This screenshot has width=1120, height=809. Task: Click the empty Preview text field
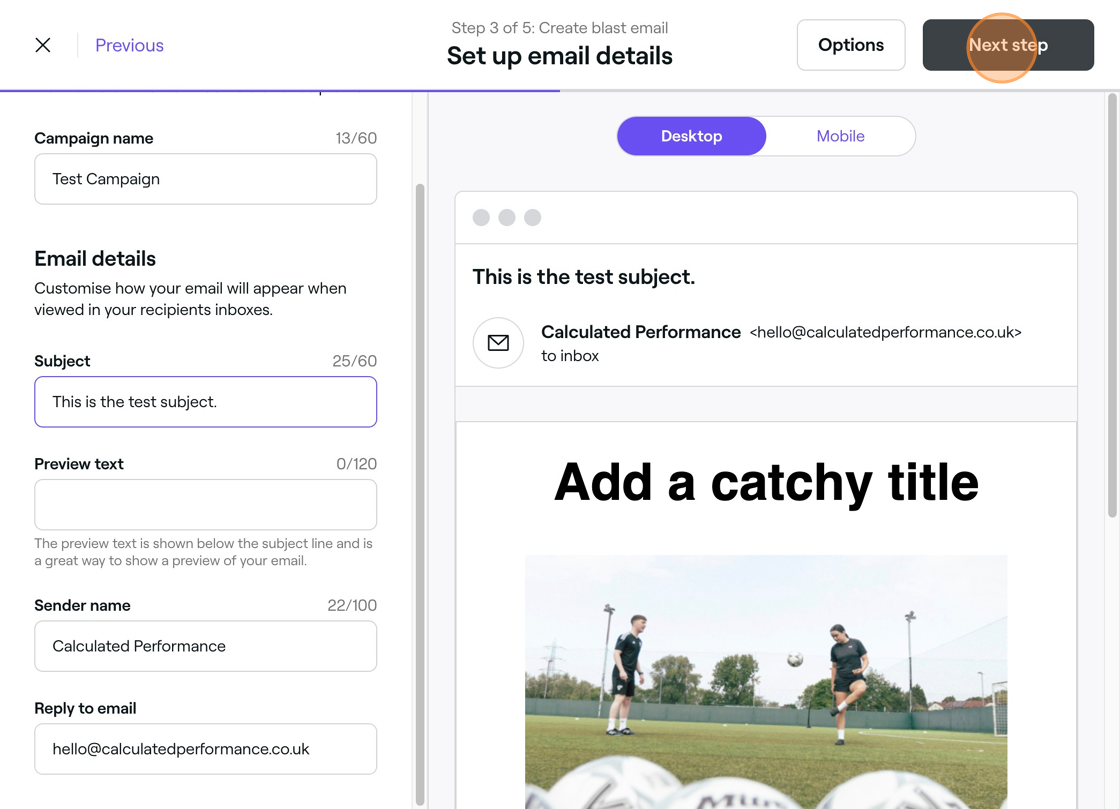click(206, 505)
